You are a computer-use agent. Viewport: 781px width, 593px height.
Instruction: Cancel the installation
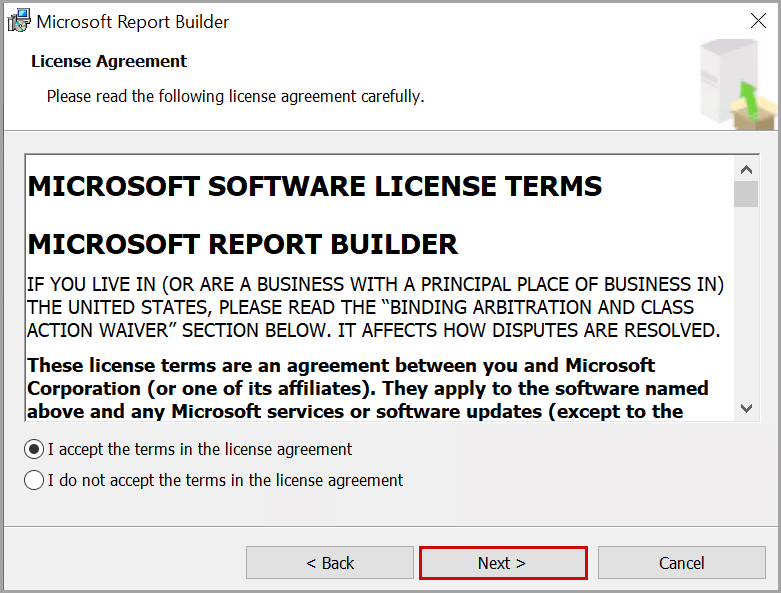pos(681,563)
